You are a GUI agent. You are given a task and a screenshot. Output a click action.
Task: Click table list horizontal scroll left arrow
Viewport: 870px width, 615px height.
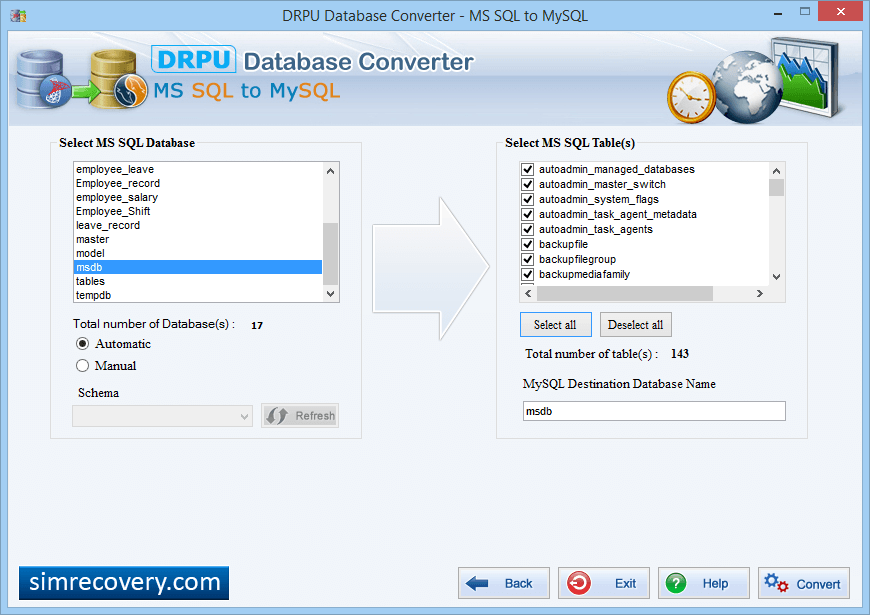point(528,294)
